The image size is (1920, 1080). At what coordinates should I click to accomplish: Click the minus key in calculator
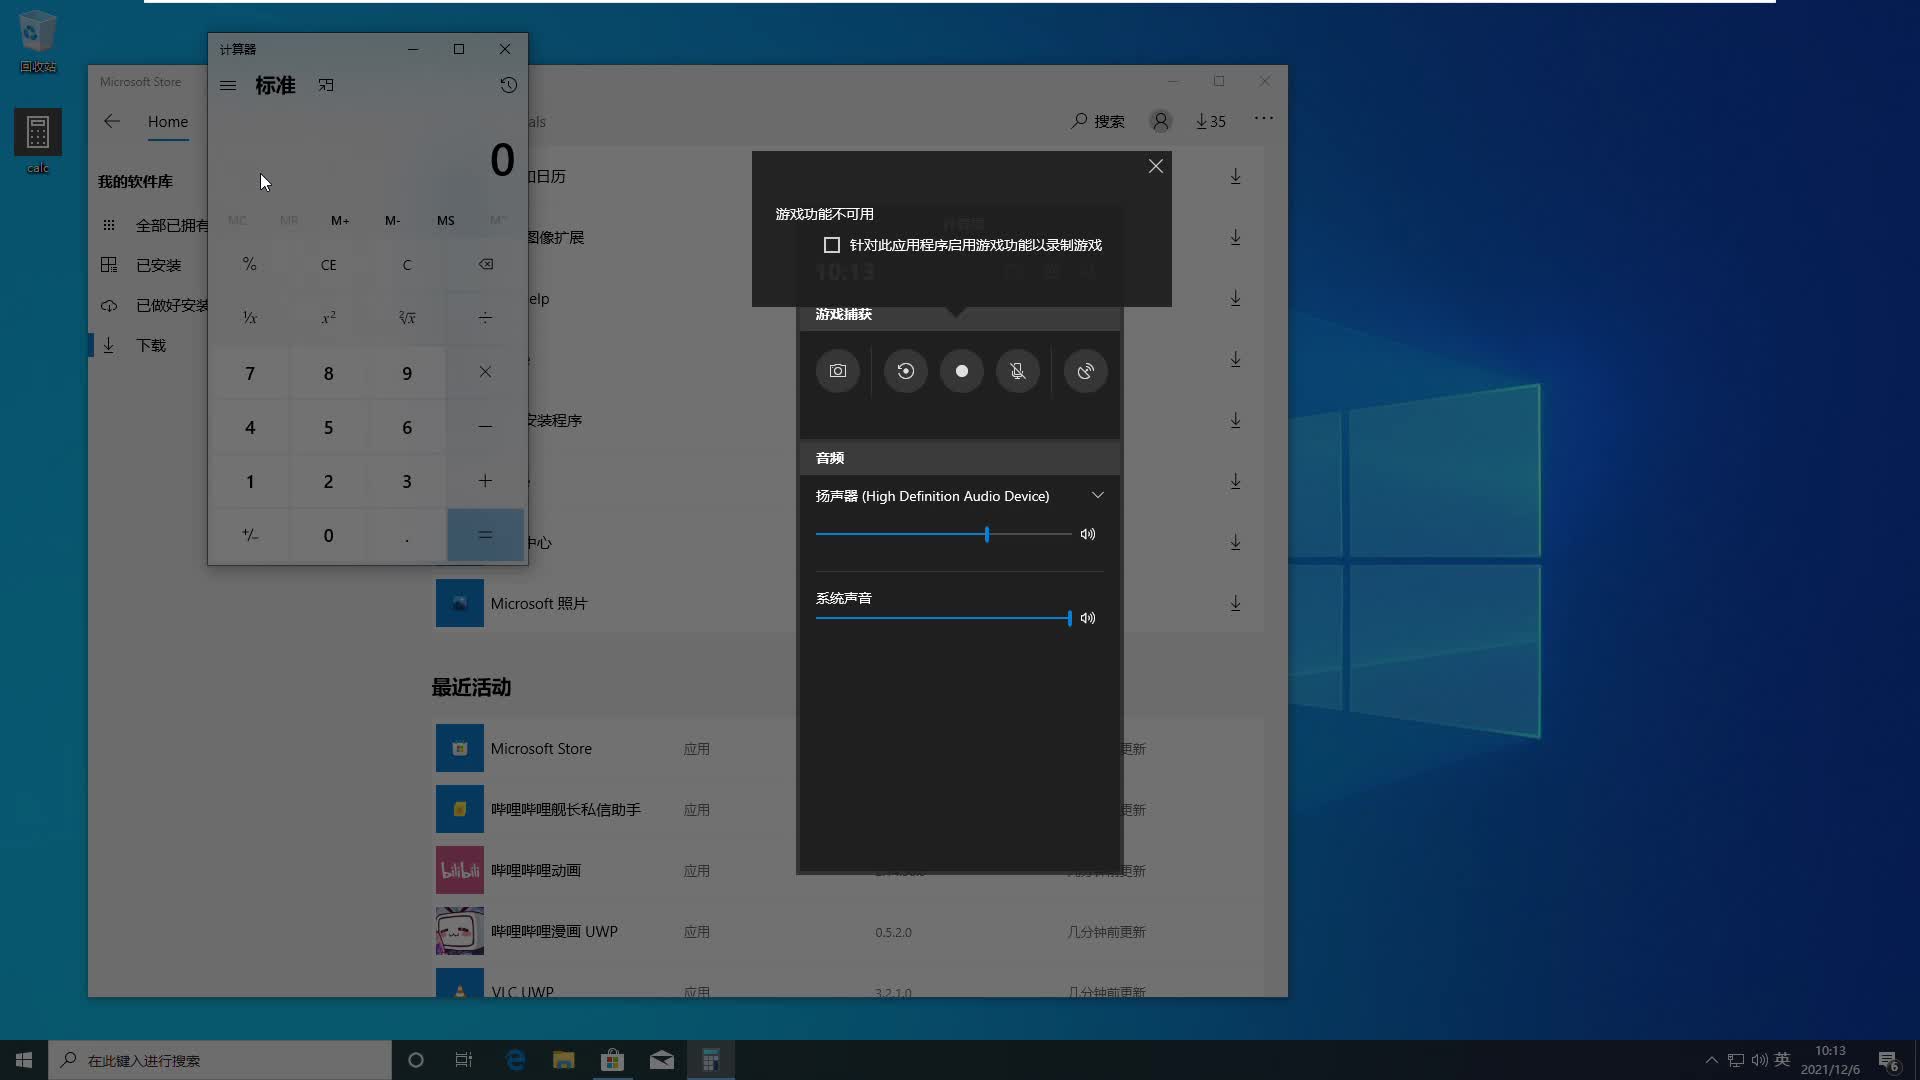(x=485, y=427)
